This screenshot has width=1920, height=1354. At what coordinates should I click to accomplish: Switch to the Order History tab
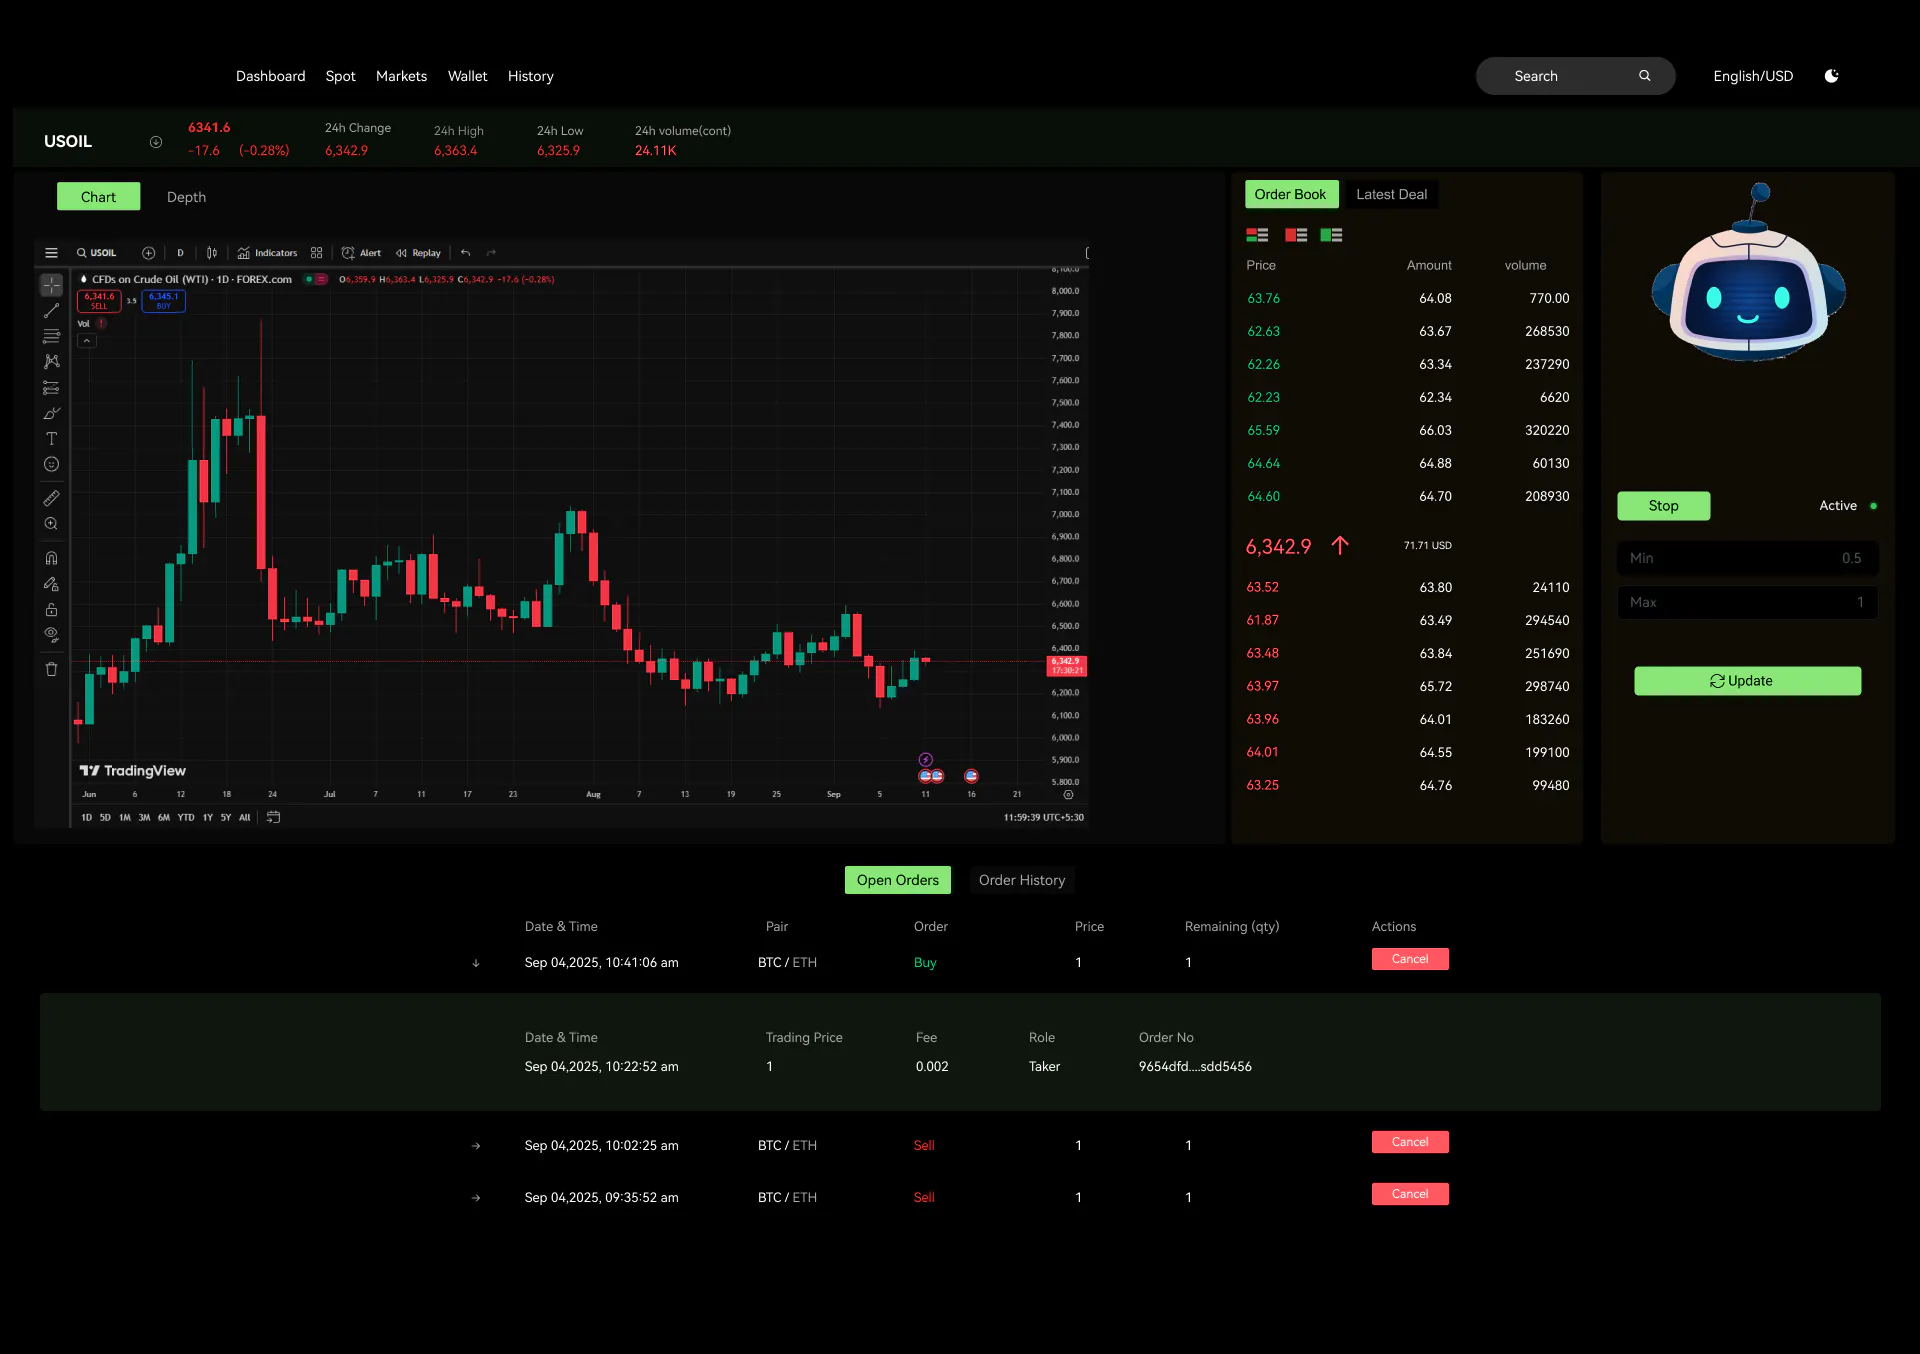pyautogui.click(x=1021, y=880)
